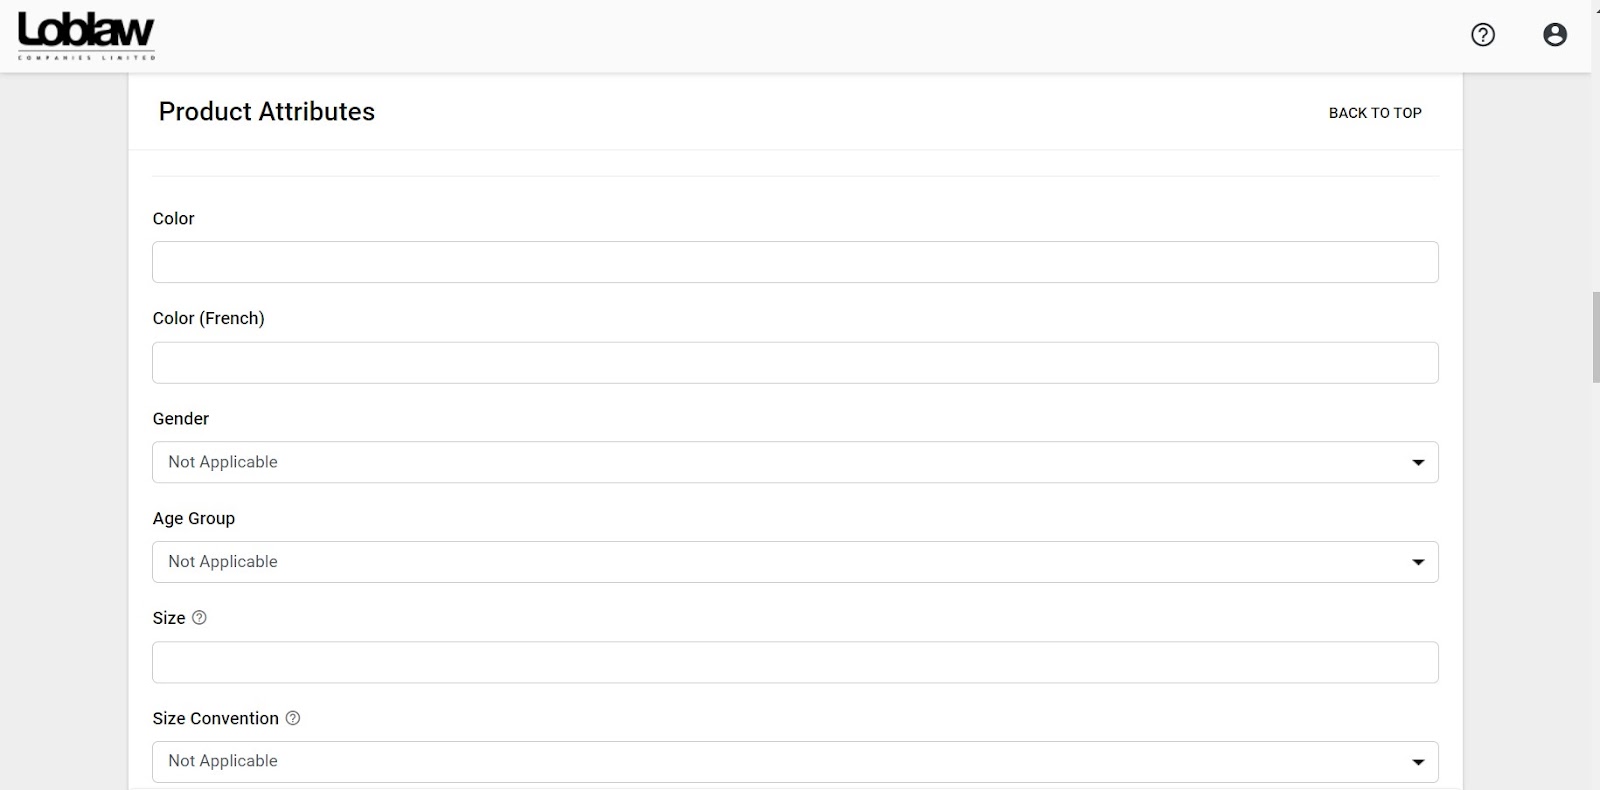This screenshot has height=790, width=1600.
Task: Show the Size field help tooltip icon
Action: click(x=199, y=618)
